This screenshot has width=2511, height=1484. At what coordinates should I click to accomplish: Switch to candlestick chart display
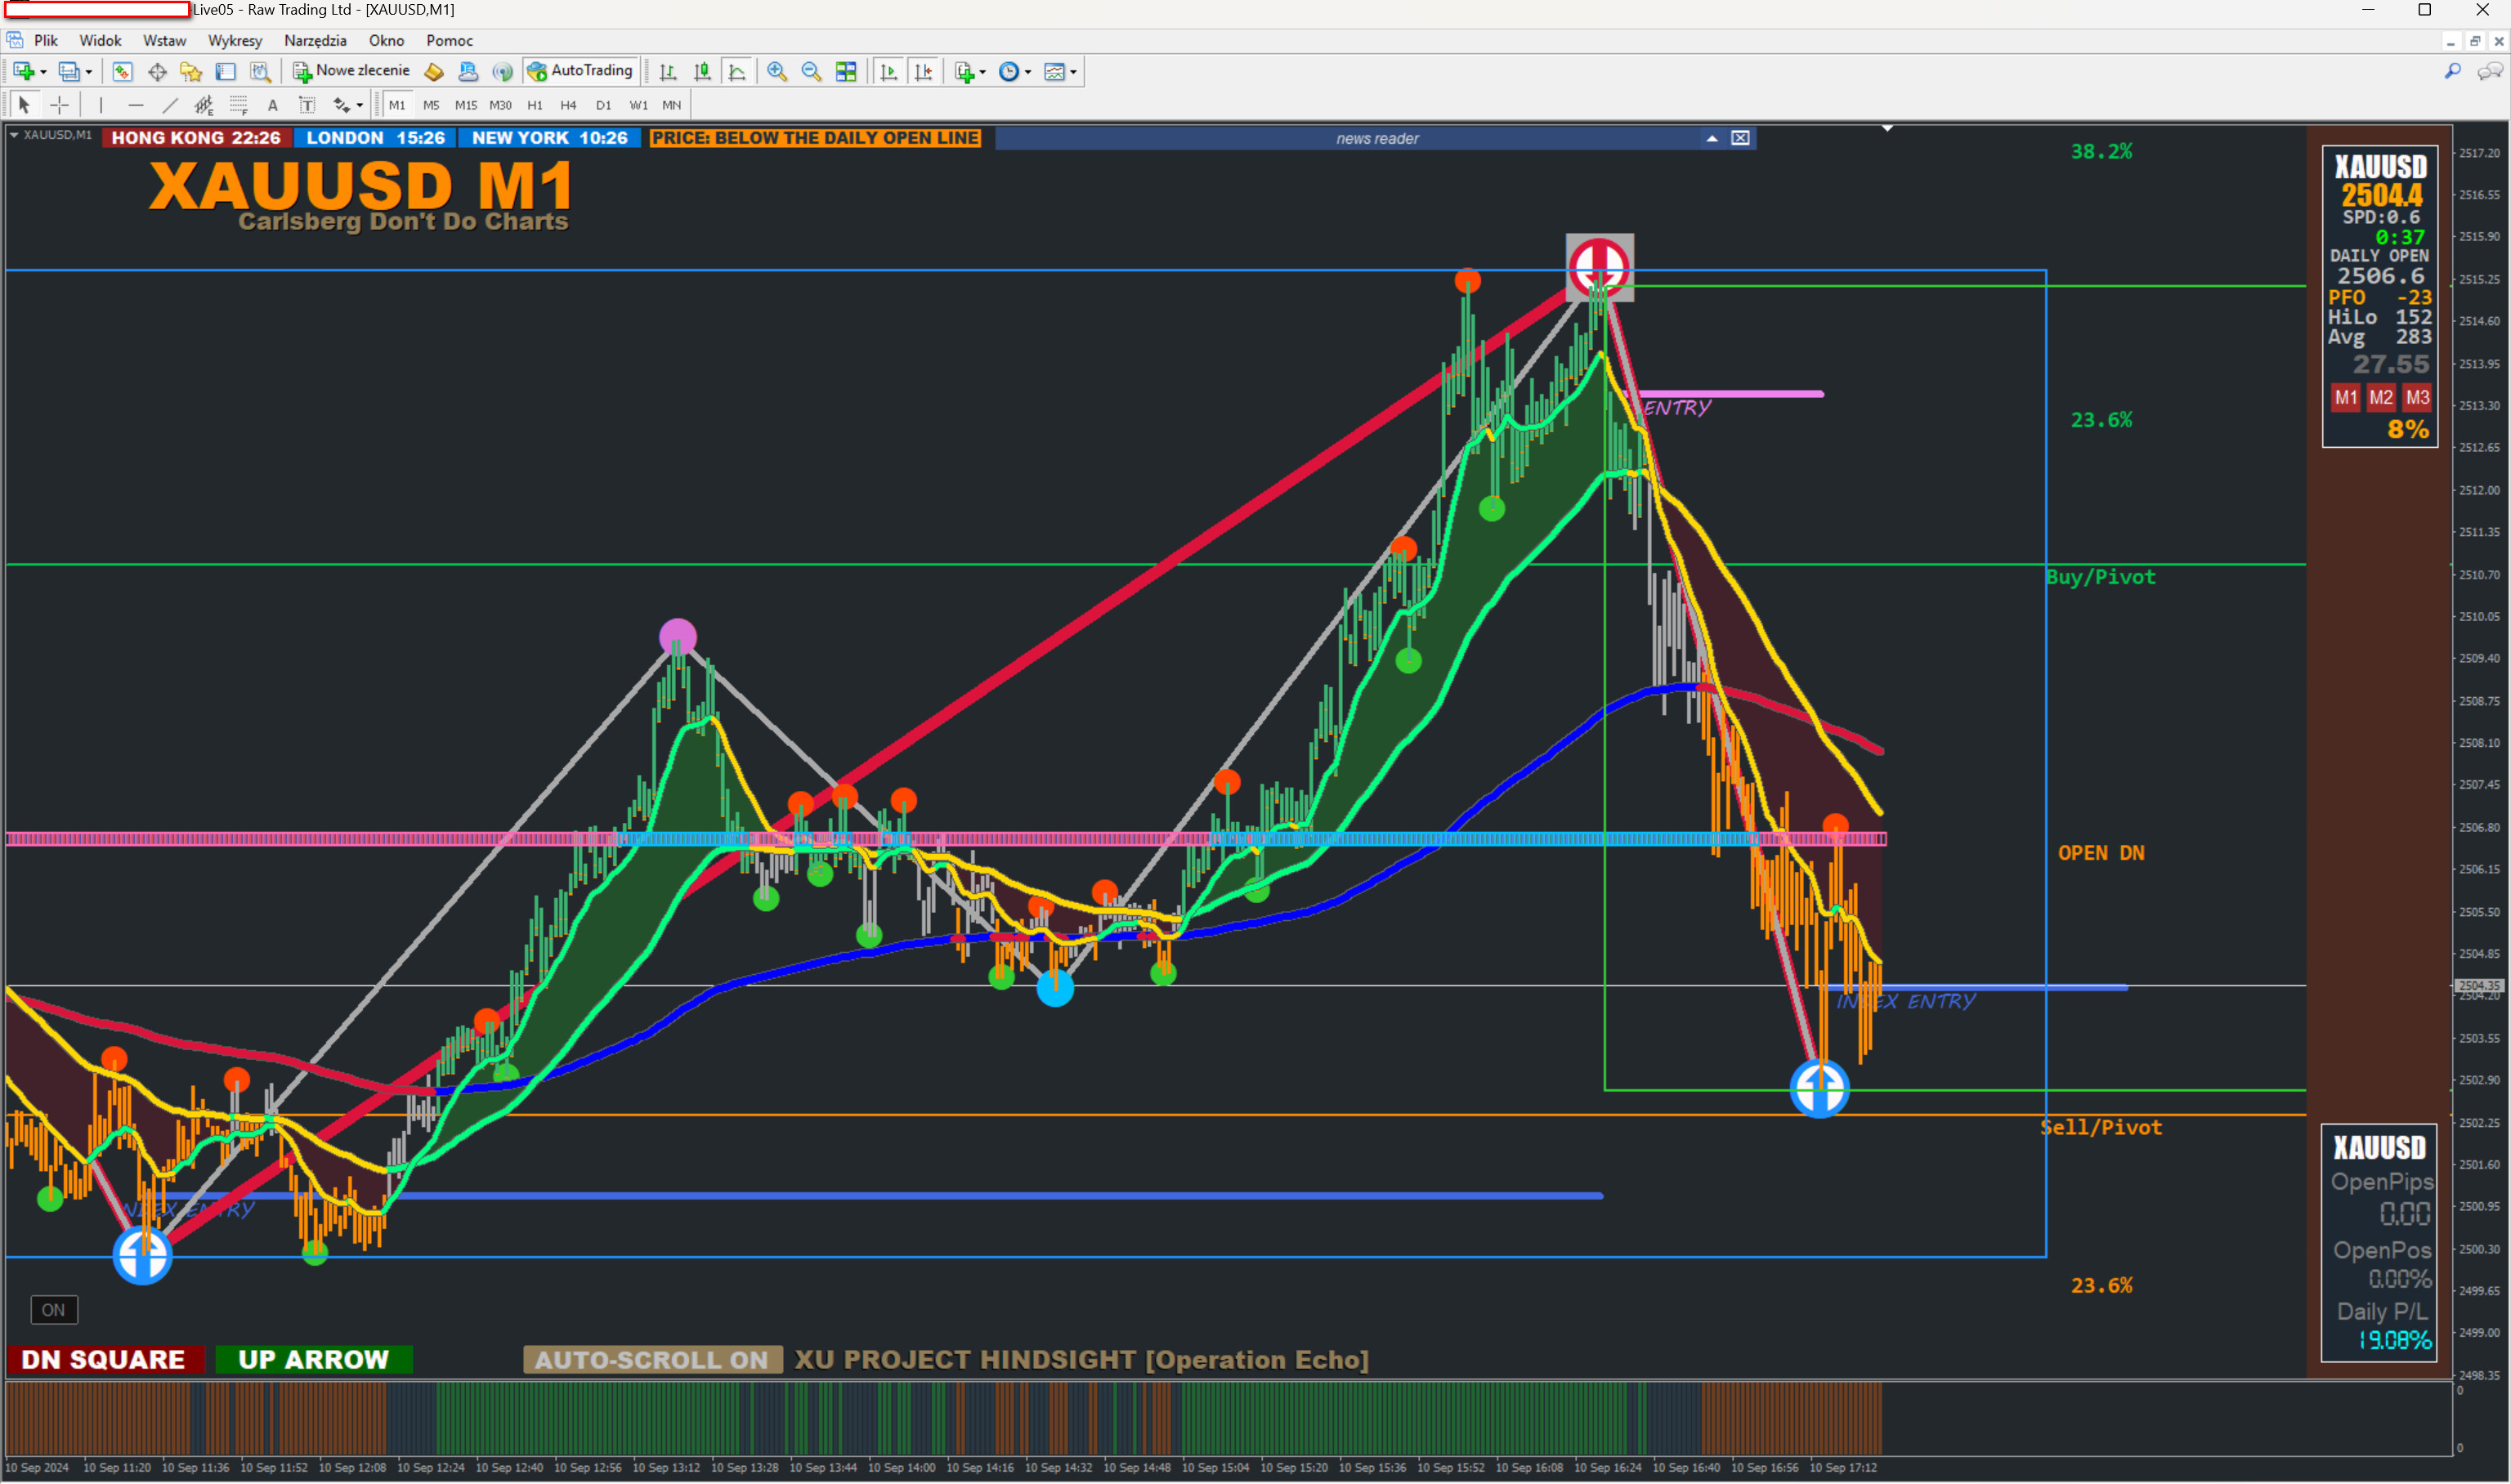click(703, 71)
